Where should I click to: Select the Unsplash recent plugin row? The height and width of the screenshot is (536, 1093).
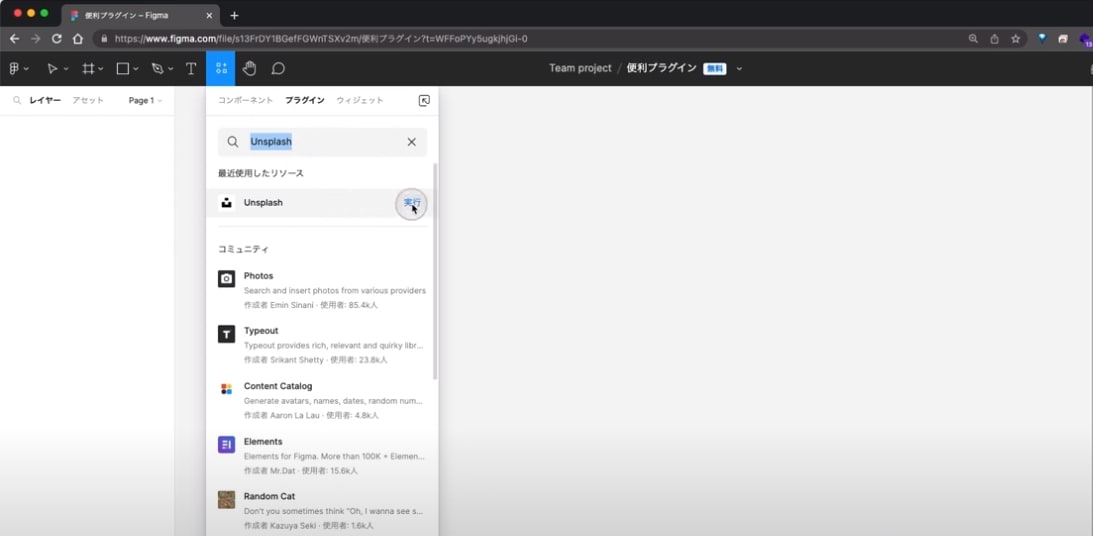(x=320, y=203)
